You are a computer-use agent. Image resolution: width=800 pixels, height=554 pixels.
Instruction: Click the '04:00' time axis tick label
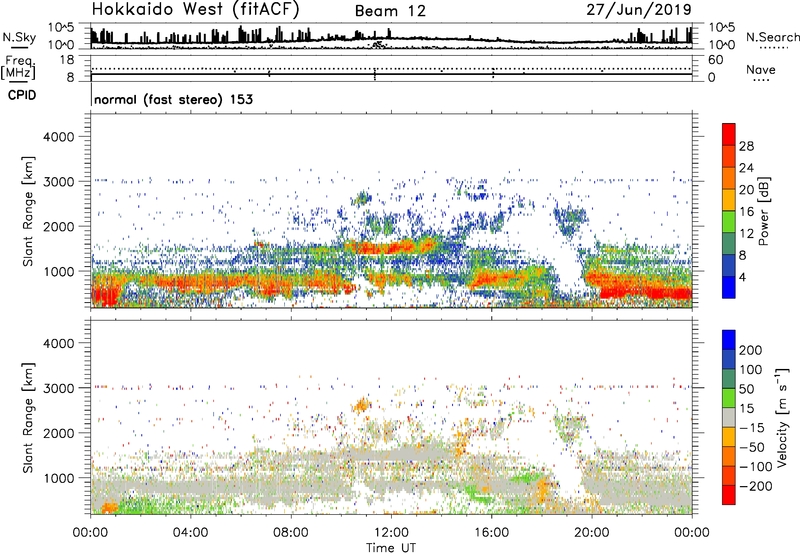pos(190,533)
